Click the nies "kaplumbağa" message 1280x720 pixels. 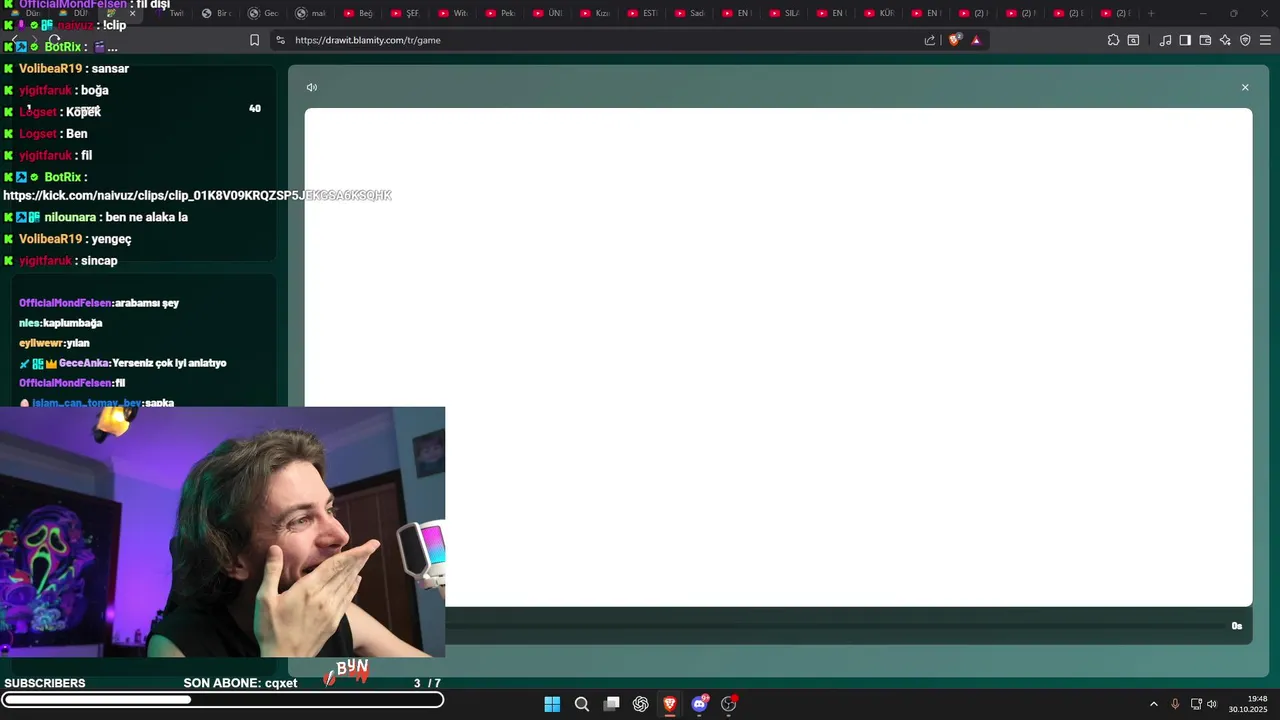coord(60,323)
